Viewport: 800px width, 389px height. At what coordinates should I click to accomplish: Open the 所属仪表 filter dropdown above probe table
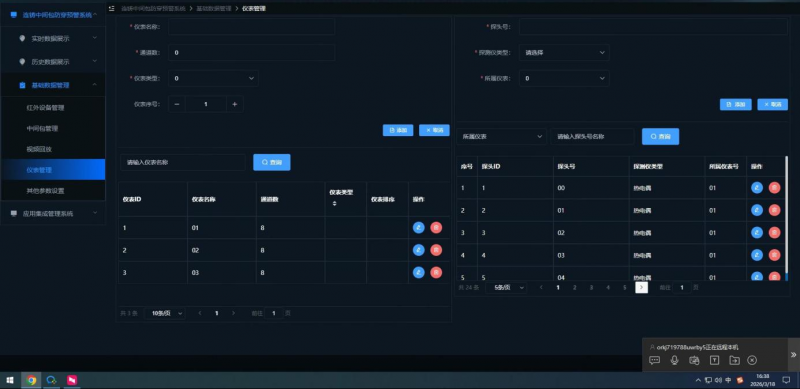(x=502, y=136)
